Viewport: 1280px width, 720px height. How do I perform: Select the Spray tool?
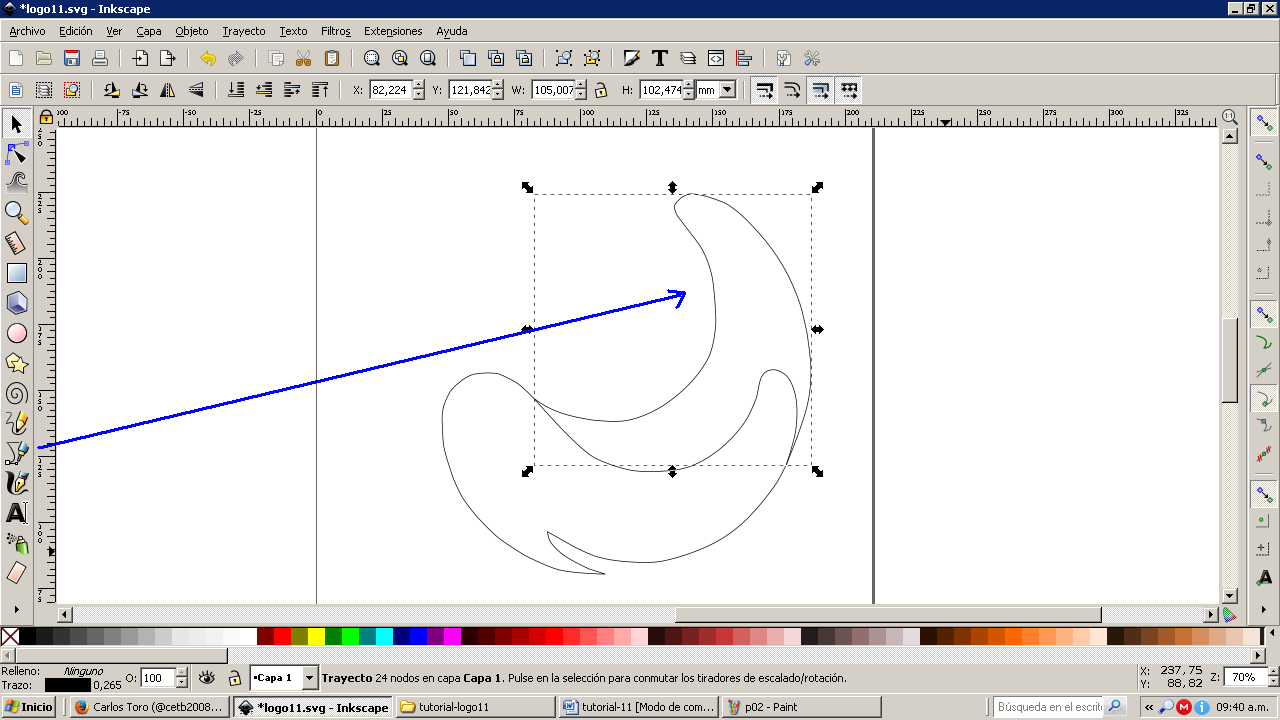tap(16, 543)
